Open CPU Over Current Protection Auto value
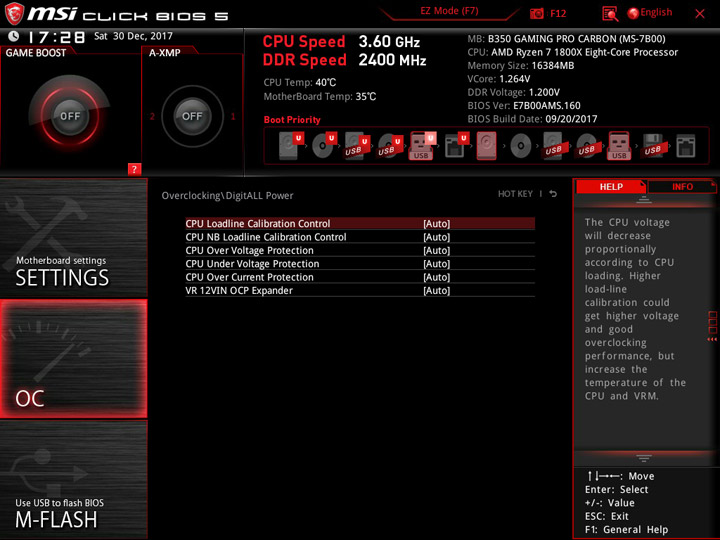Image resolution: width=720 pixels, height=540 pixels. tap(436, 277)
